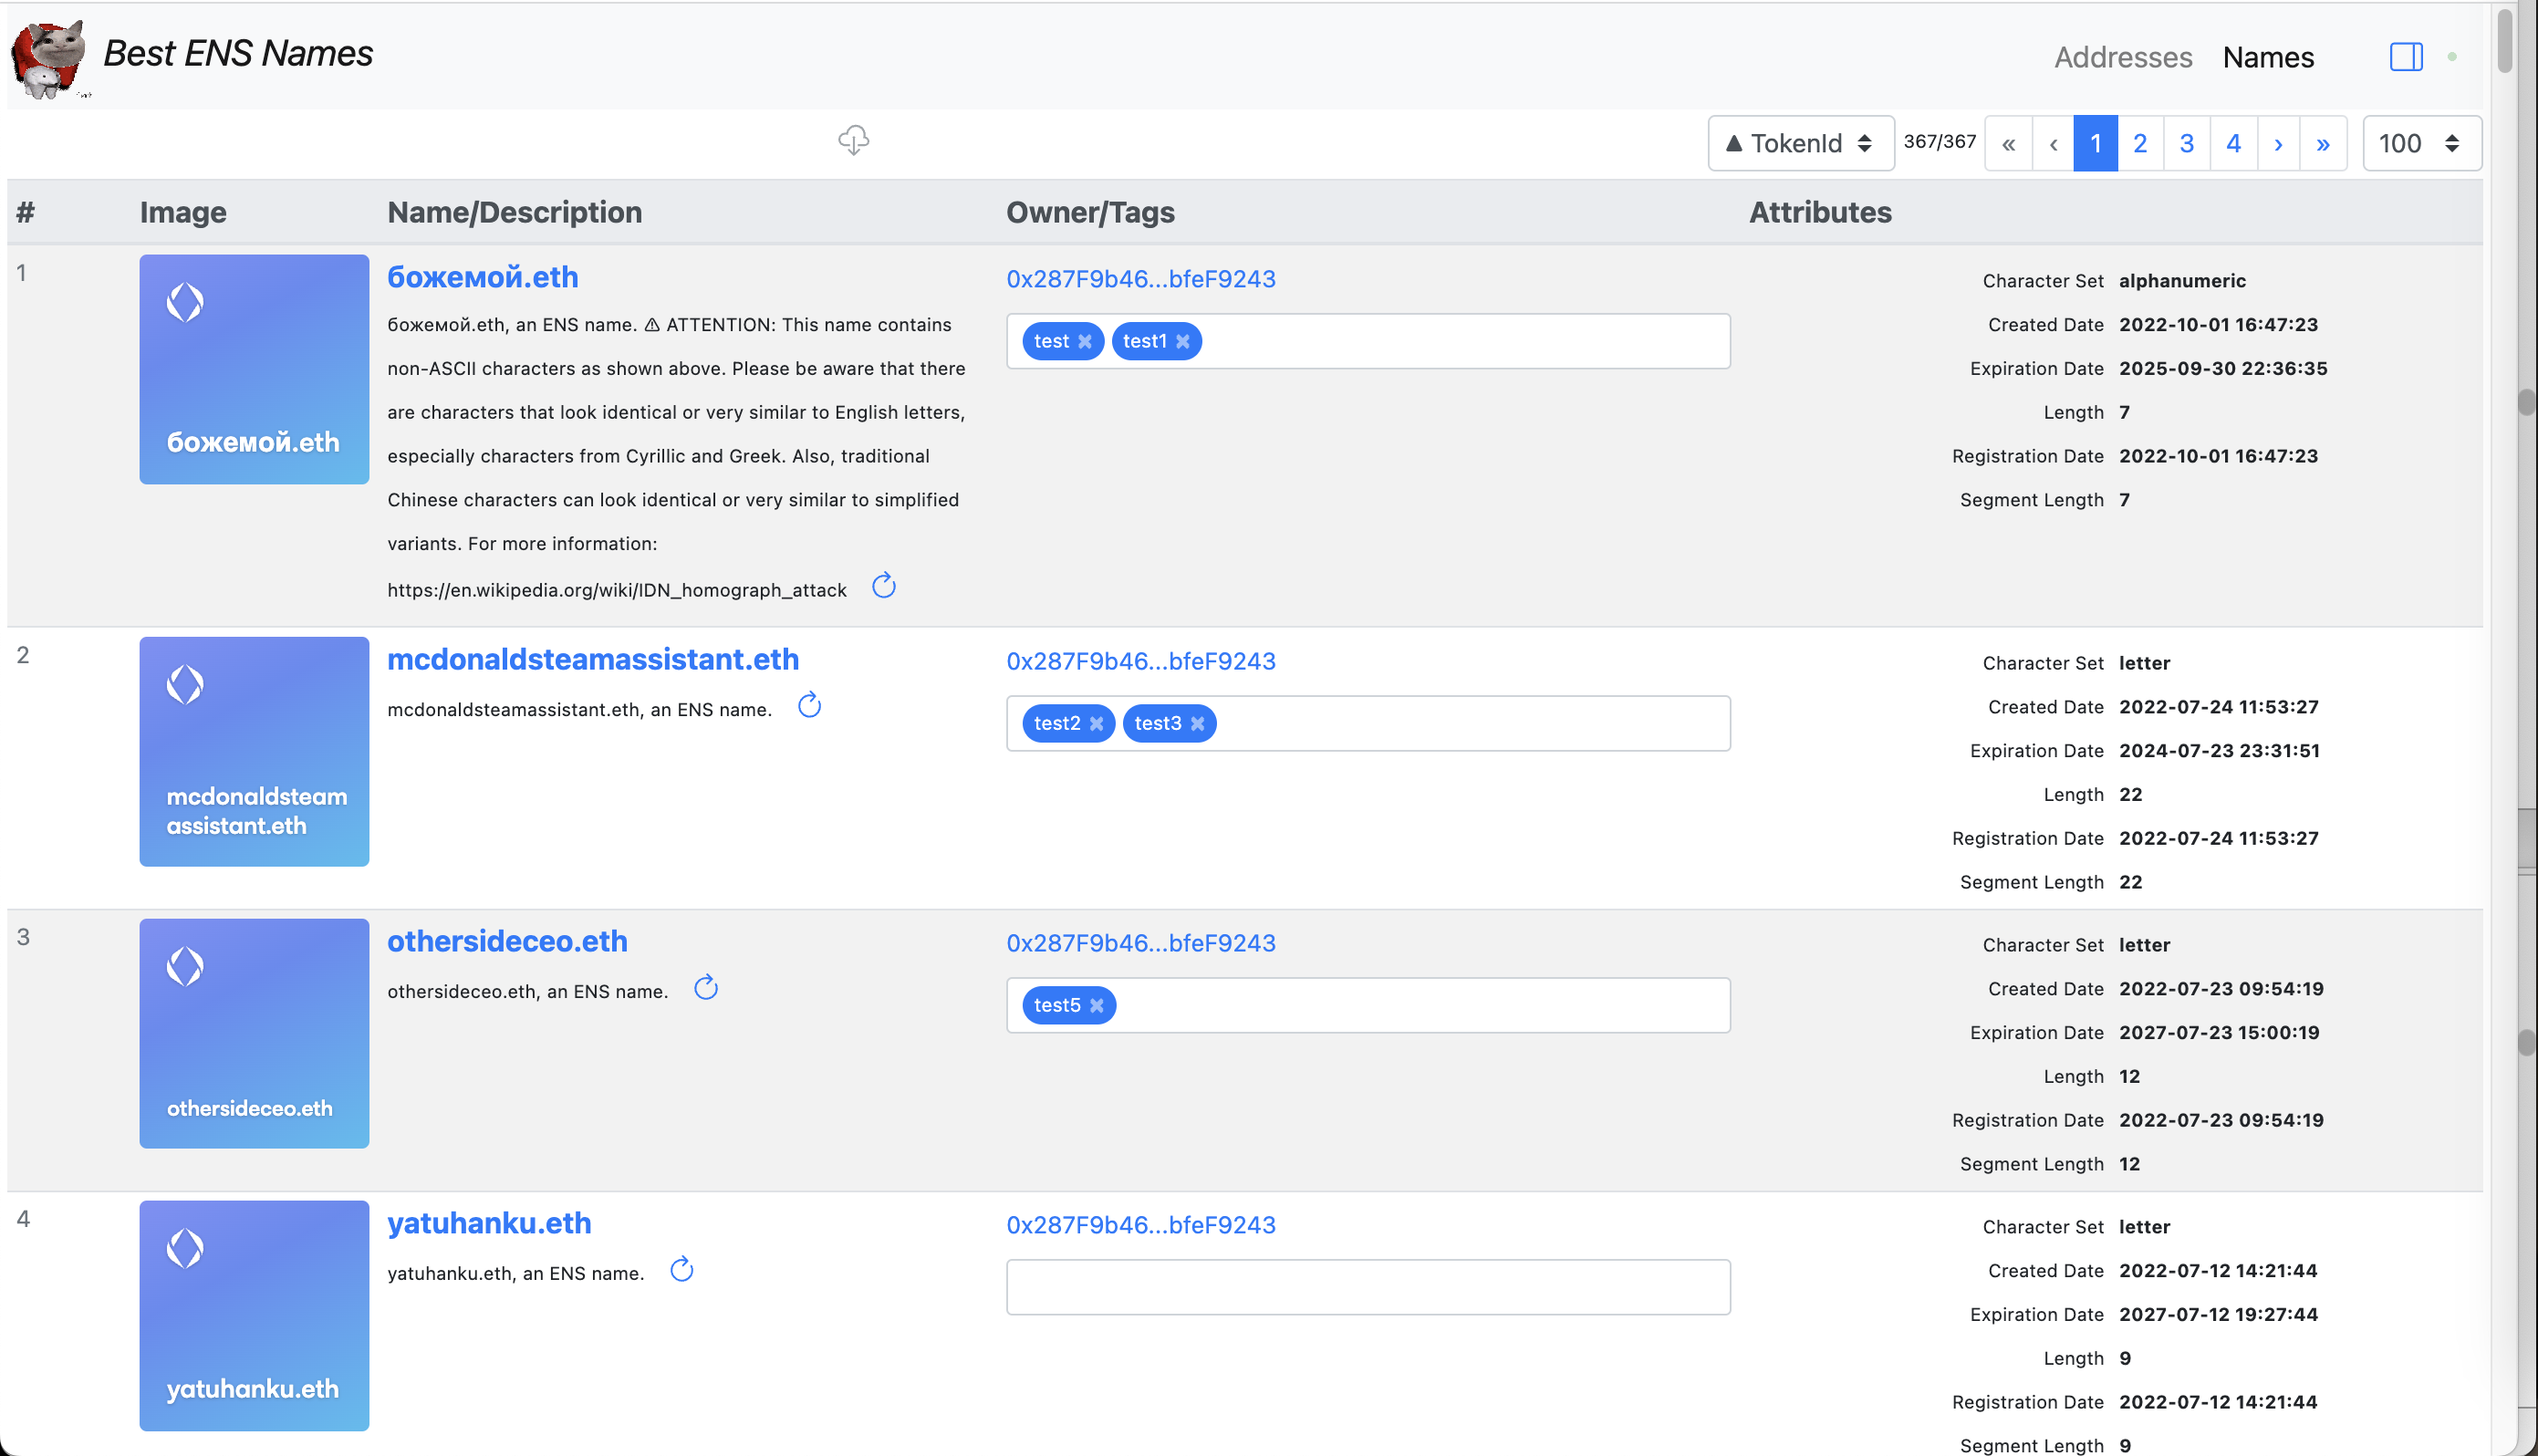The width and height of the screenshot is (2538, 1456).
Task: Open the othersideceo.eth name link
Action: (507, 941)
